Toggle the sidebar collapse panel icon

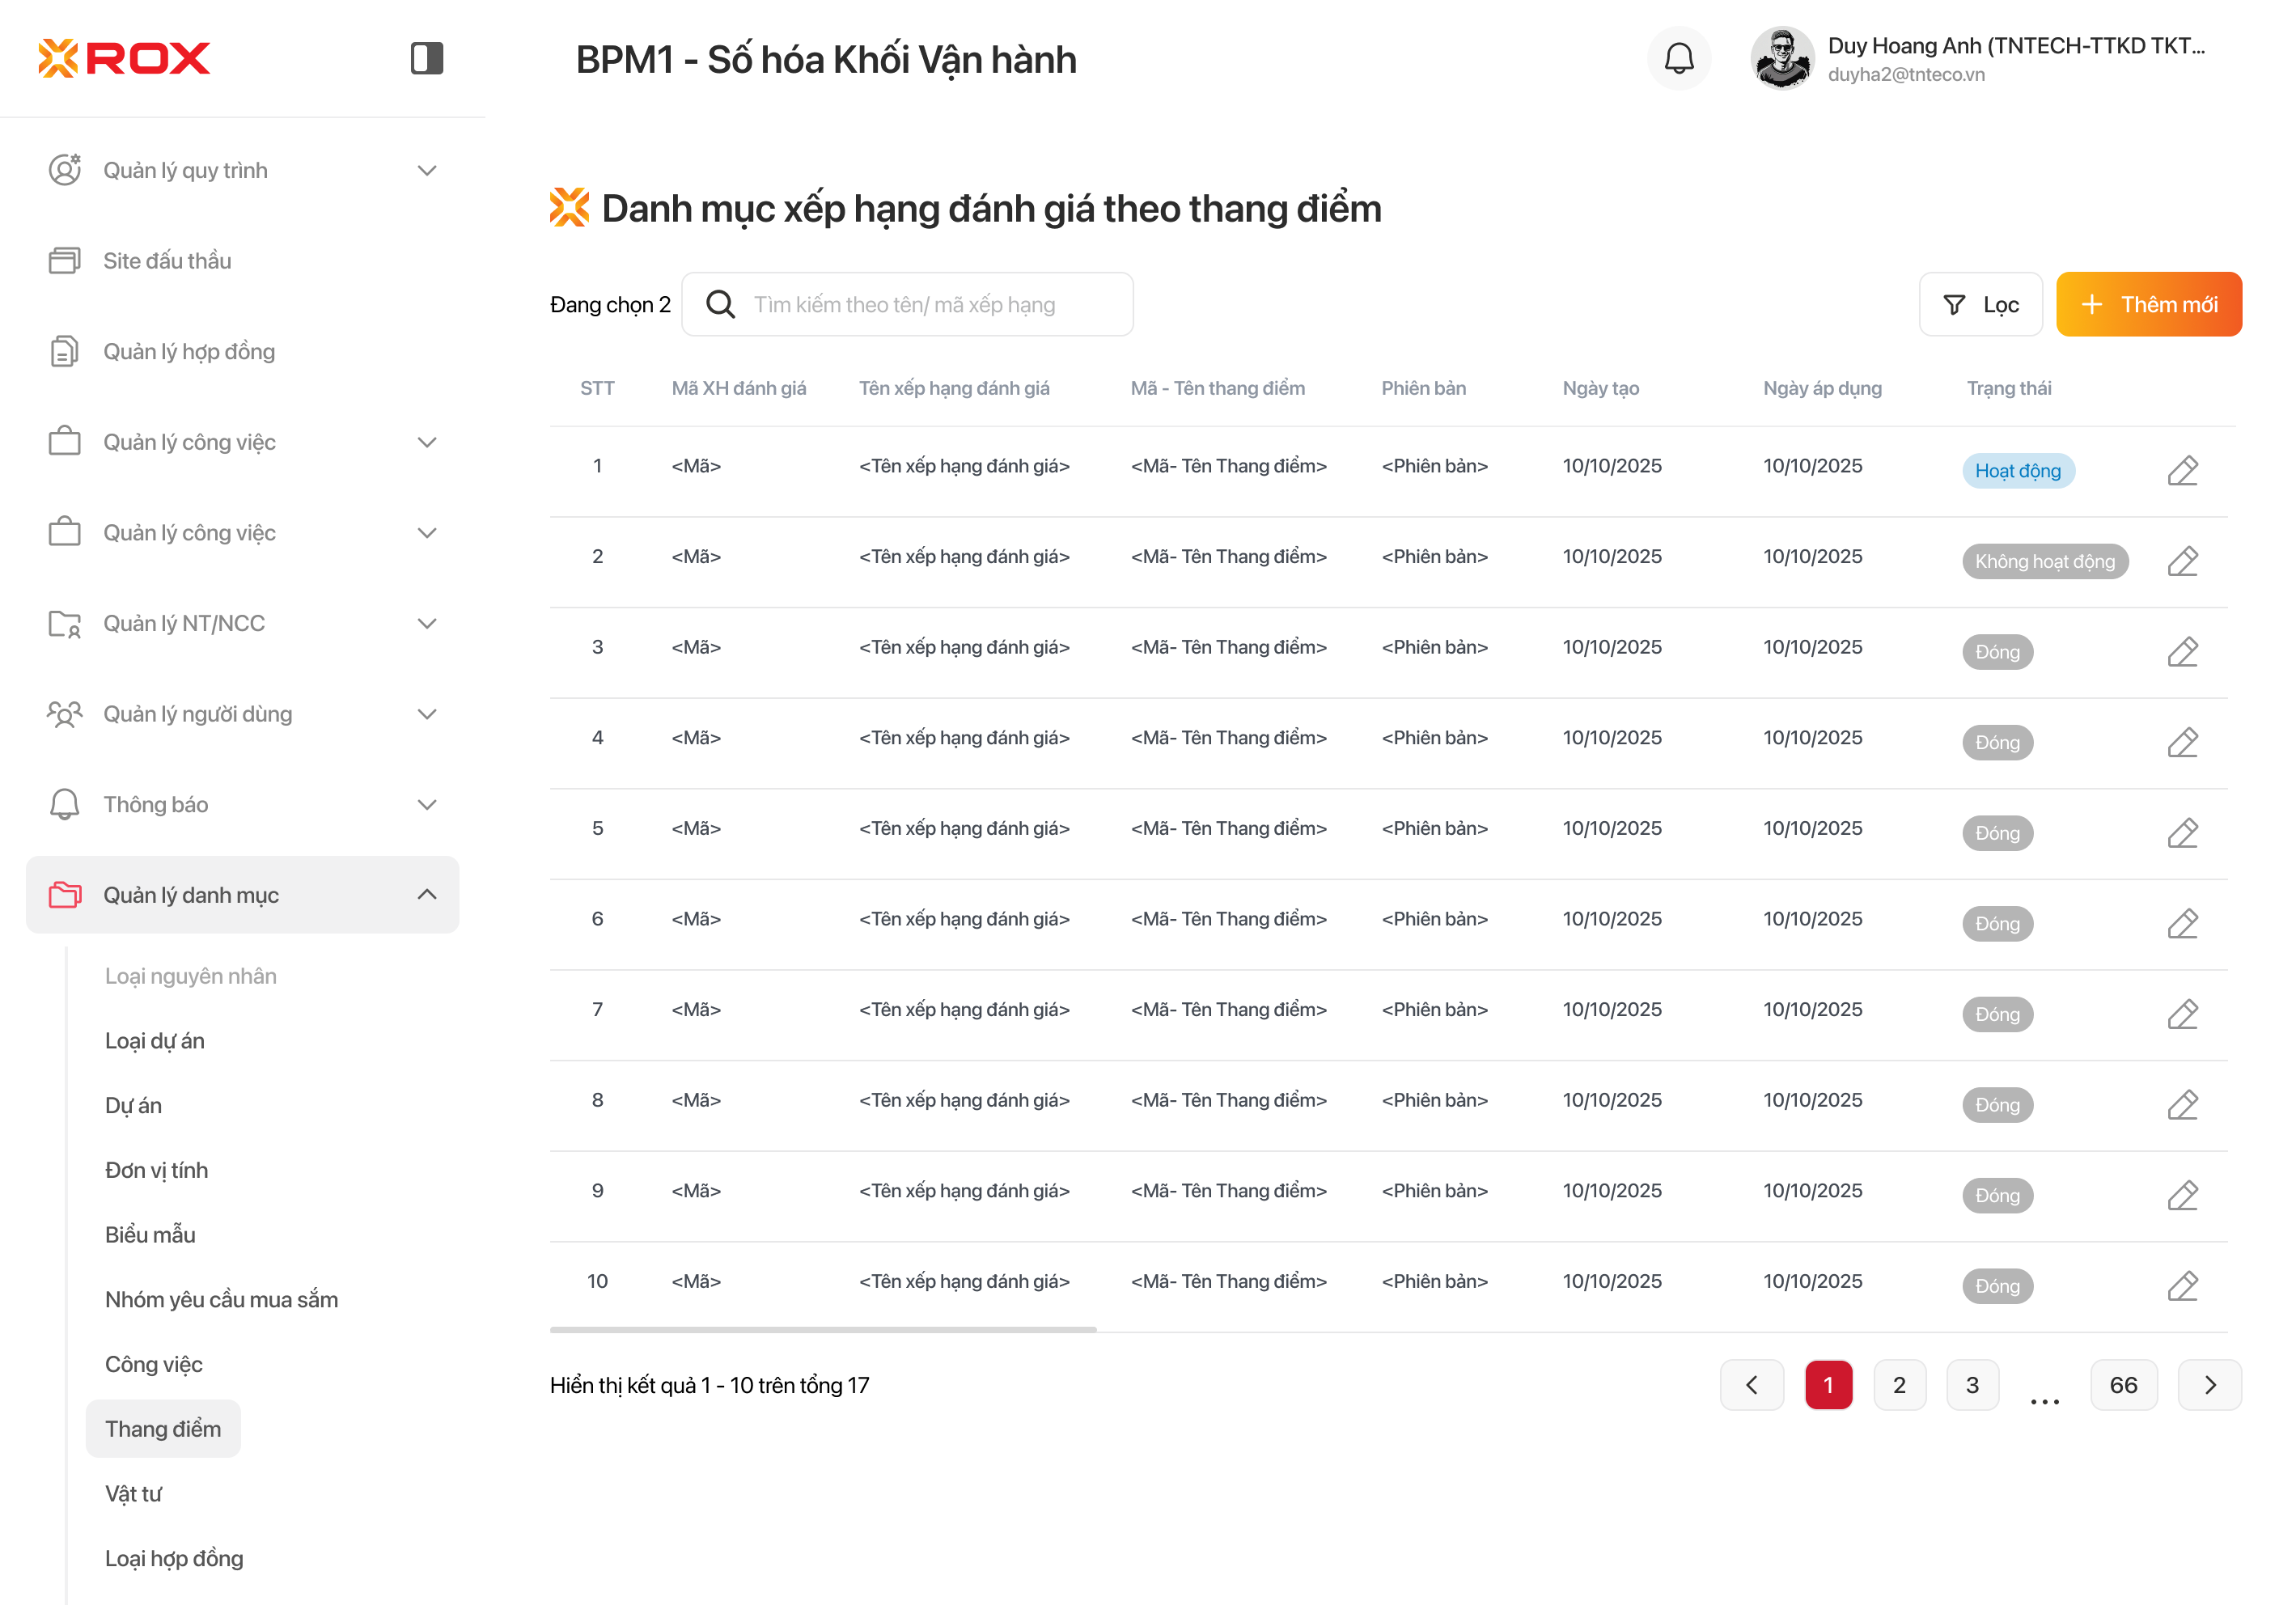[426, 58]
